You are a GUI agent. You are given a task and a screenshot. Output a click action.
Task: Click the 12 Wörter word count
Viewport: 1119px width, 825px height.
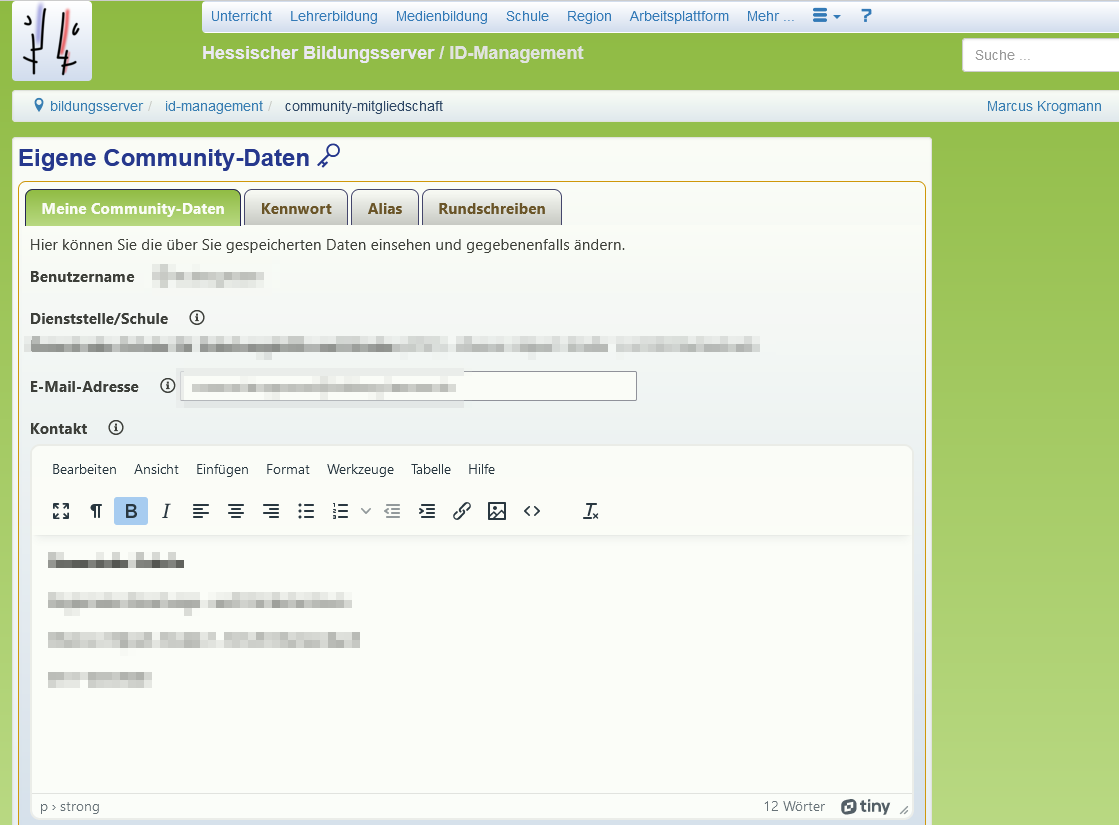794,806
